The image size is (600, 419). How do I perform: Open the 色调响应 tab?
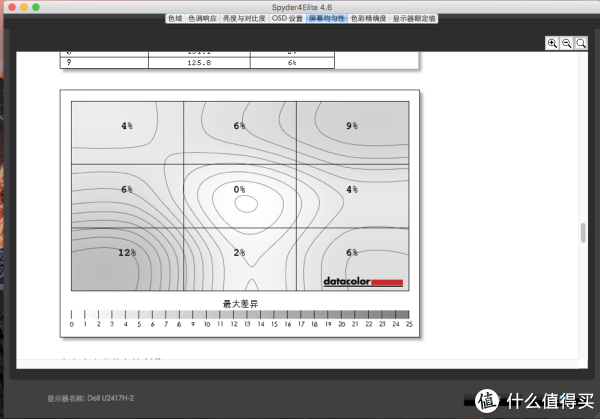coord(202,18)
